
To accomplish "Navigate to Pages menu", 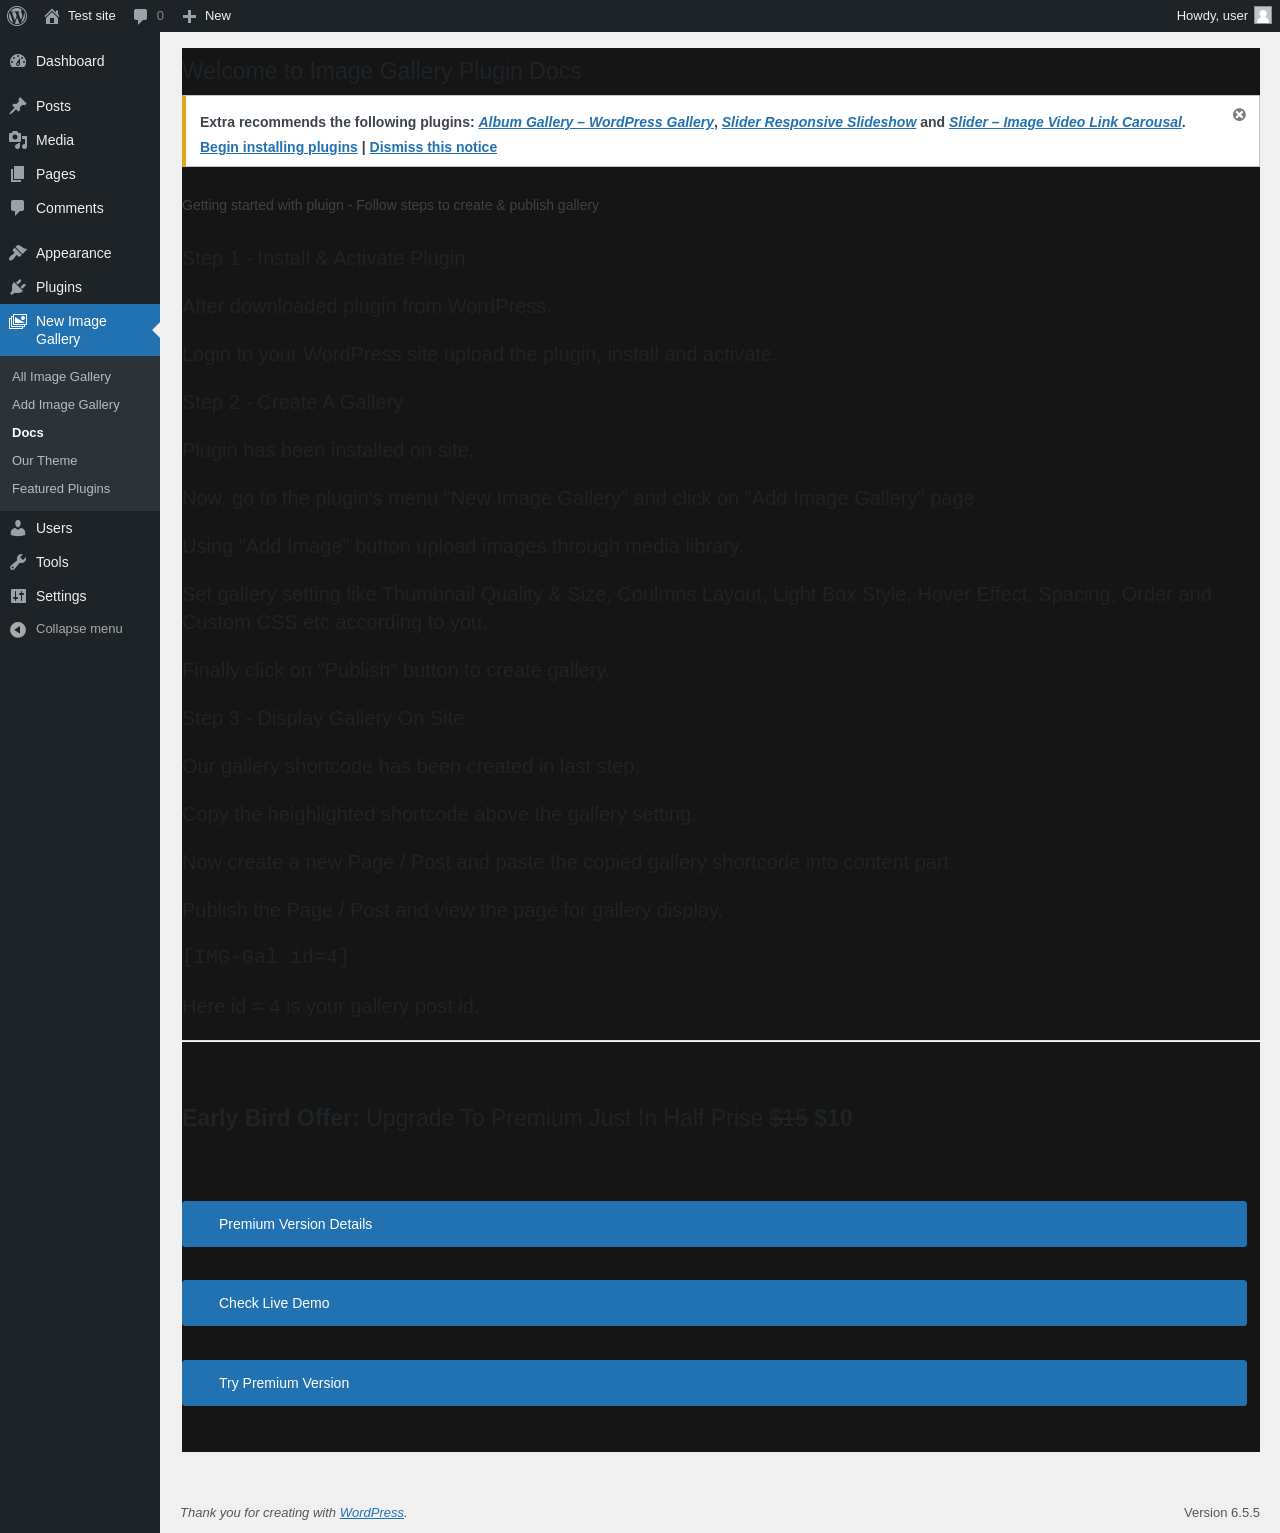I will (x=80, y=174).
